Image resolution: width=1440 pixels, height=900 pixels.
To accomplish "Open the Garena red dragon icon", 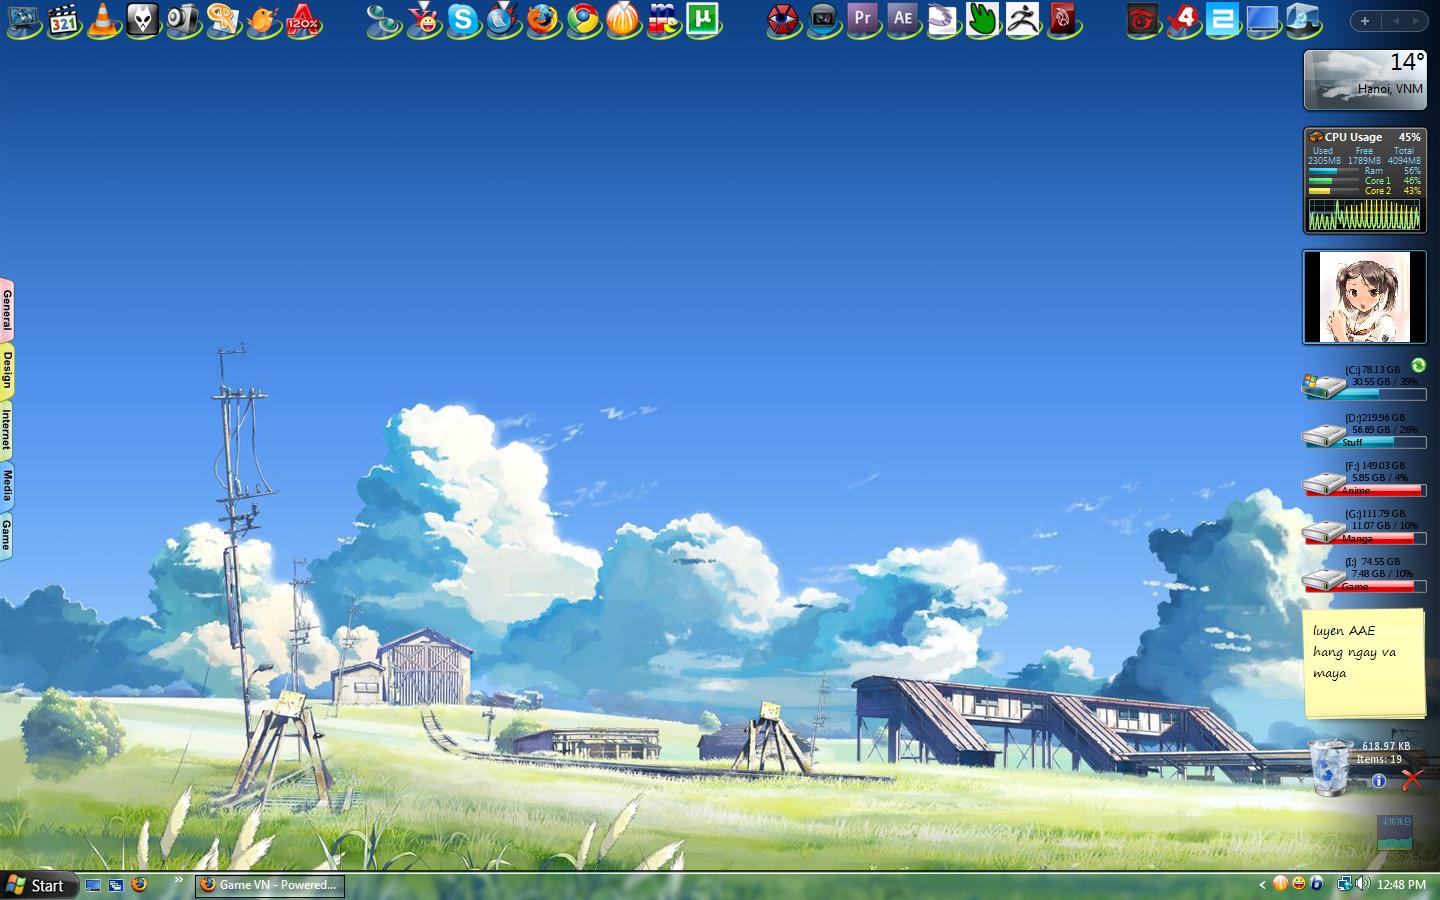I will tap(1142, 20).
